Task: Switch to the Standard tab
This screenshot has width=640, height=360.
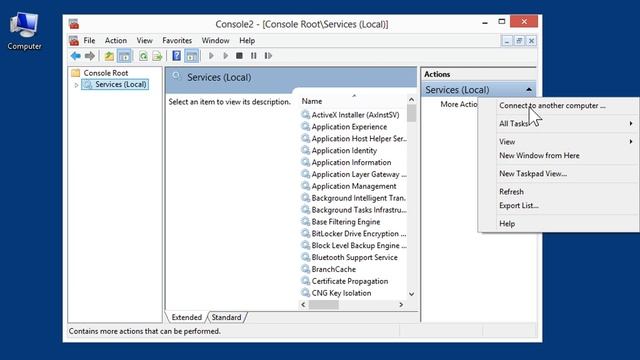Action: (226, 317)
